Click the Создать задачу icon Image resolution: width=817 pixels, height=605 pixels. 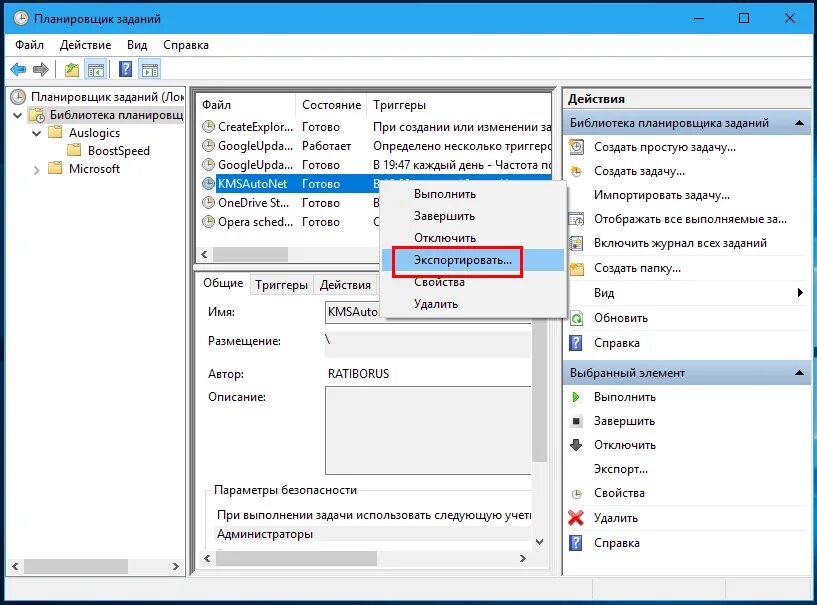[x=576, y=171]
